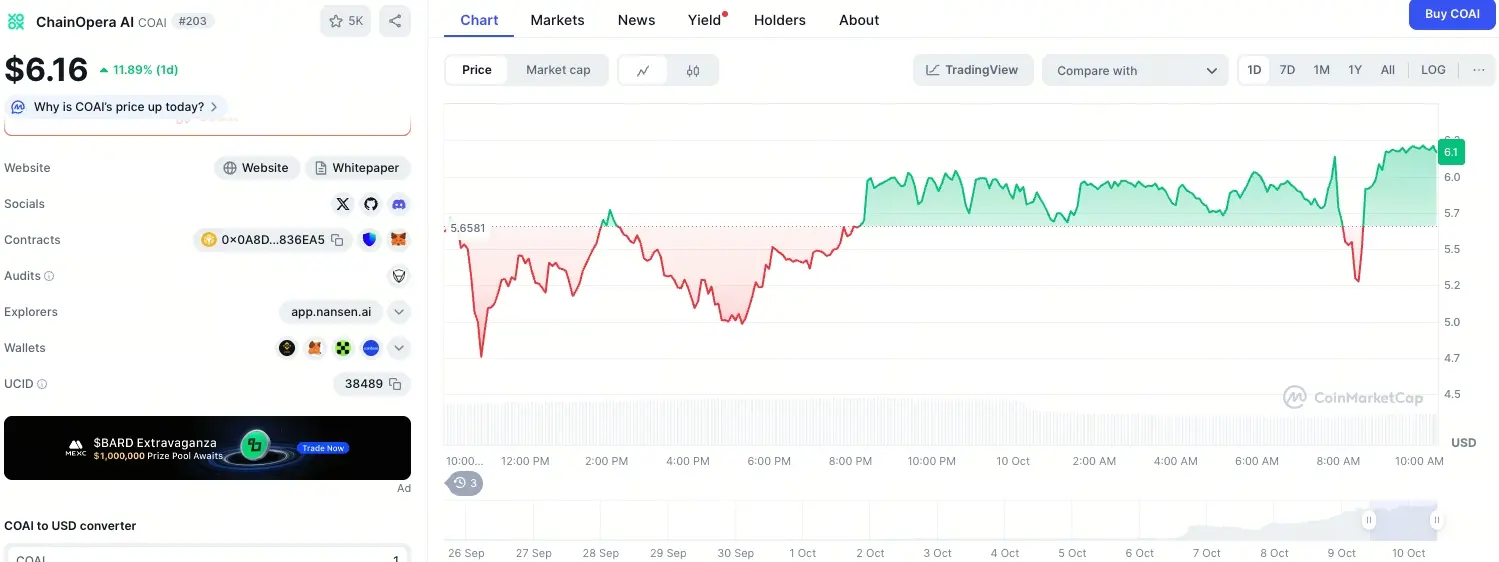1499x562 pixels.
Task: Select the 7D time range
Action: pyautogui.click(x=1287, y=70)
